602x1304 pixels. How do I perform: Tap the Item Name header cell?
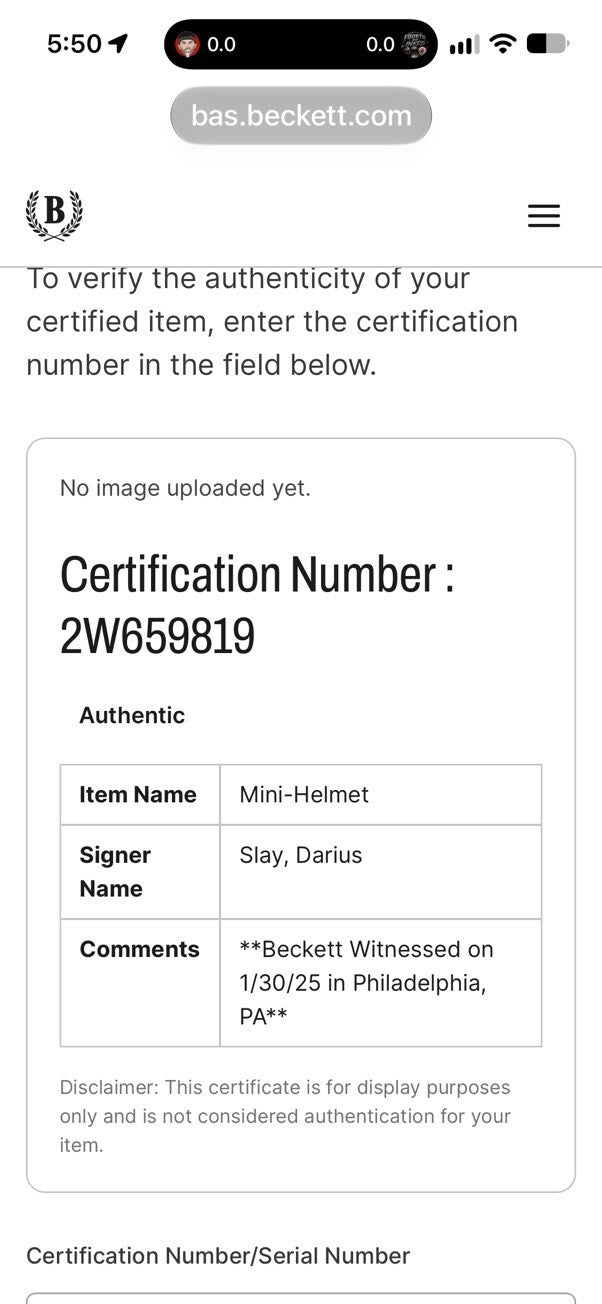point(140,795)
